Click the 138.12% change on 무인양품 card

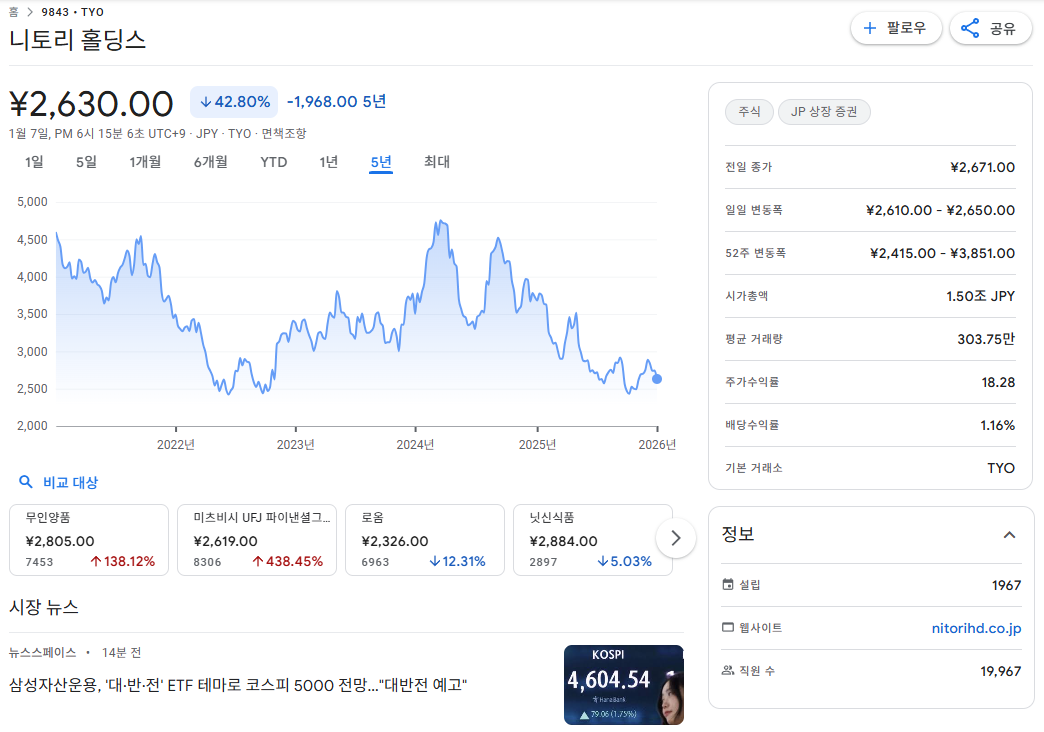(x=123, y=561)
